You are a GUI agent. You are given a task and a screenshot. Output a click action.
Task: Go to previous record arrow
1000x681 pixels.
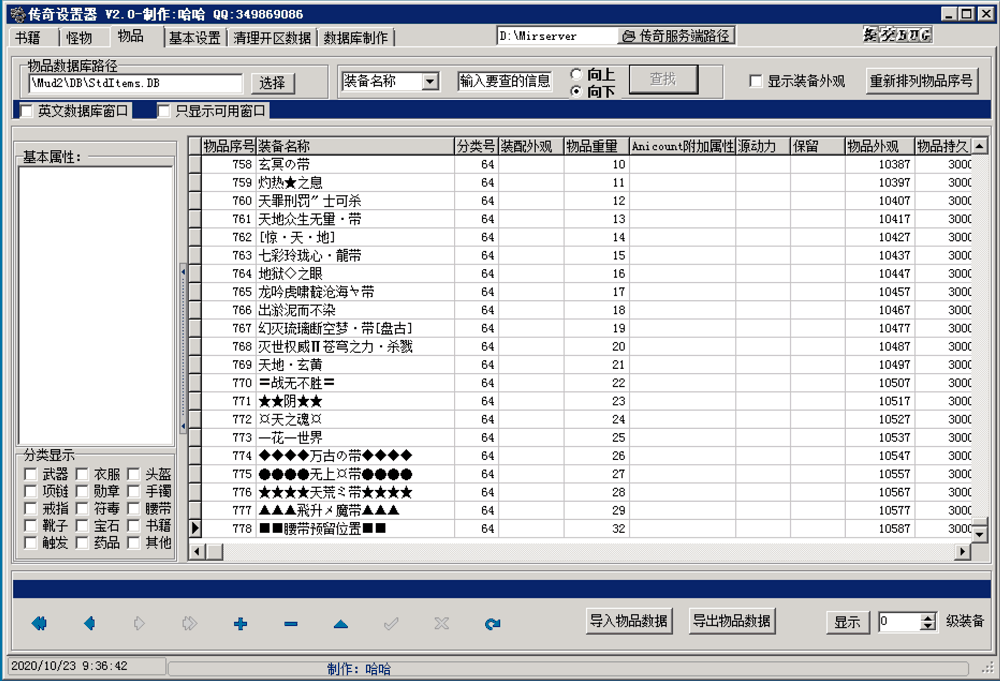click(89, 623)
